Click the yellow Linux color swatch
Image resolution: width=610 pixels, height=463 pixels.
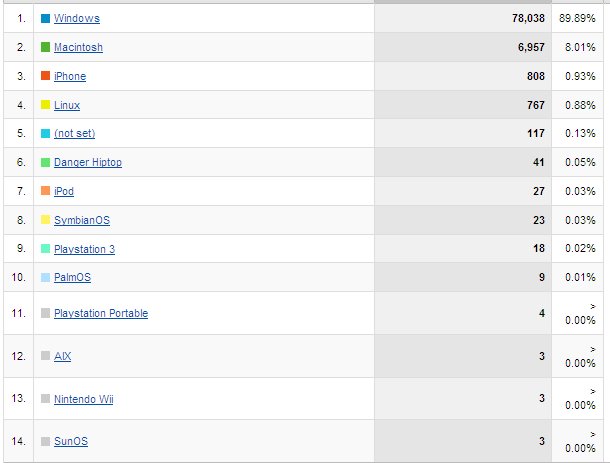[x=46, y=105]
